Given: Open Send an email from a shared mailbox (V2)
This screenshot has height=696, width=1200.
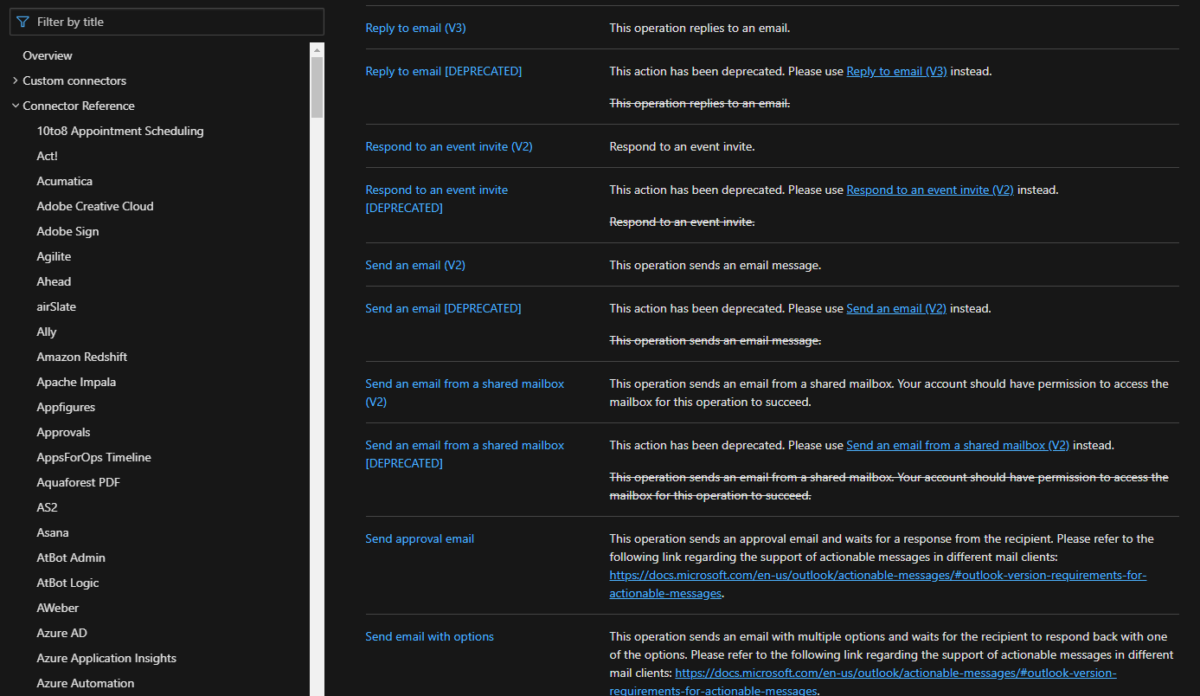Looking at the screenshot, I should [x=464, y=392].
